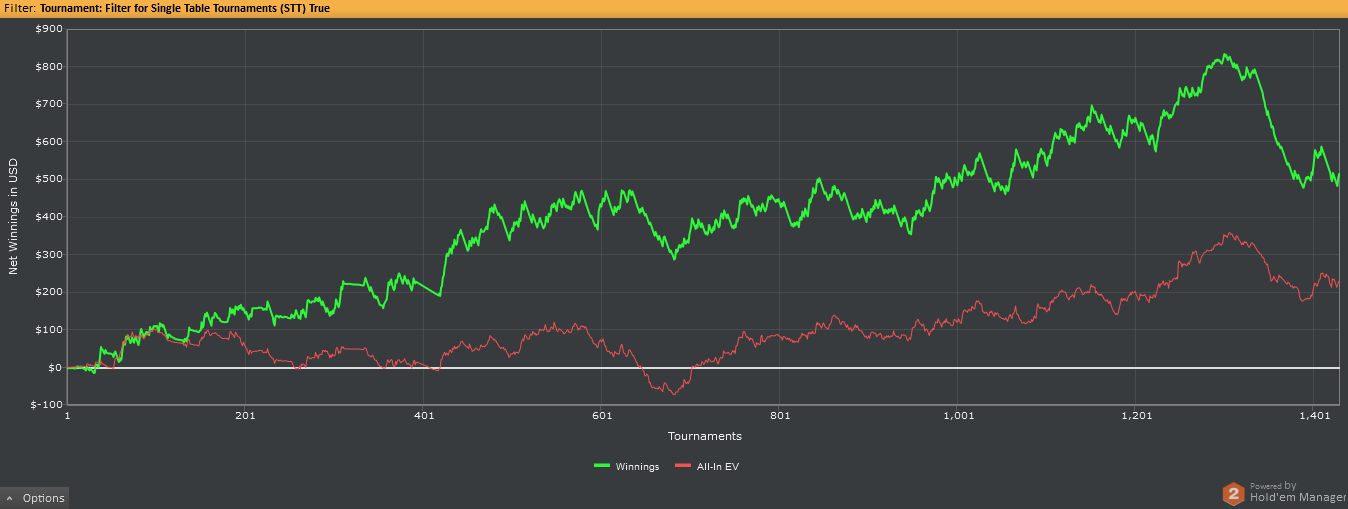Screen dimensions: 1348x509
Task: Click the $0 y-axis tick label
Action: [x=55, y=368]
